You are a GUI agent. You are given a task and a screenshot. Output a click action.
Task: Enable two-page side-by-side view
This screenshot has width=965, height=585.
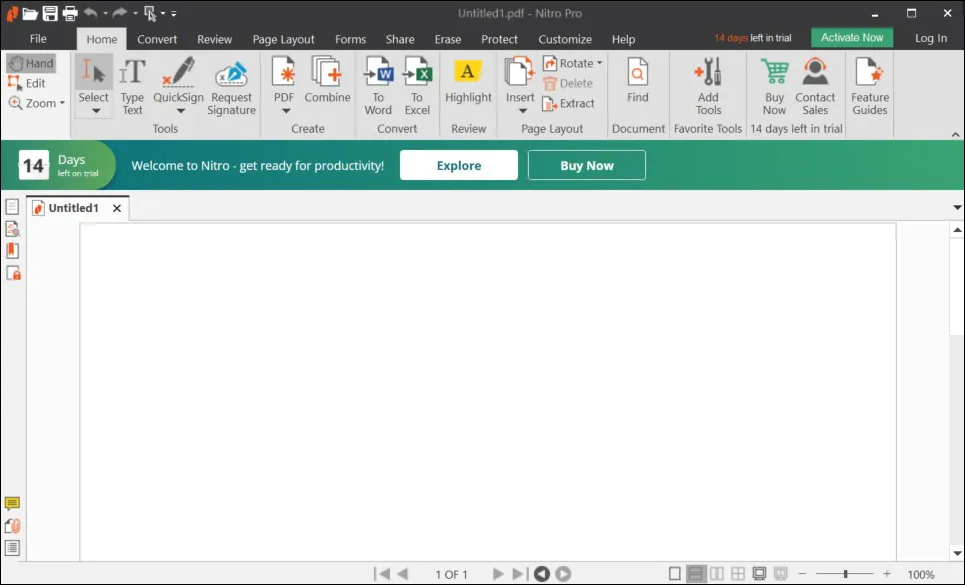717,573
